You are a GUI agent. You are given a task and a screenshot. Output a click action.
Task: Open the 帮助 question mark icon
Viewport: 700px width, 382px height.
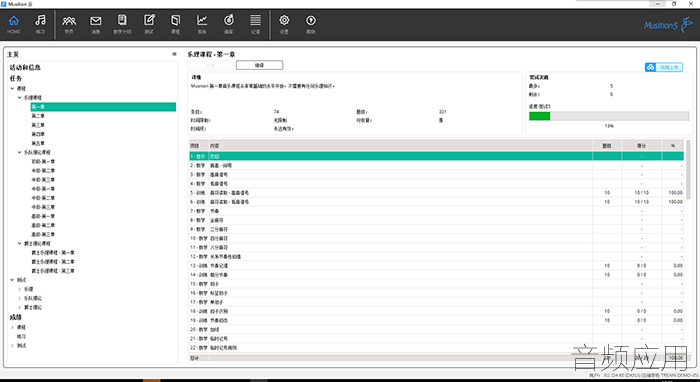coord(311,25)
